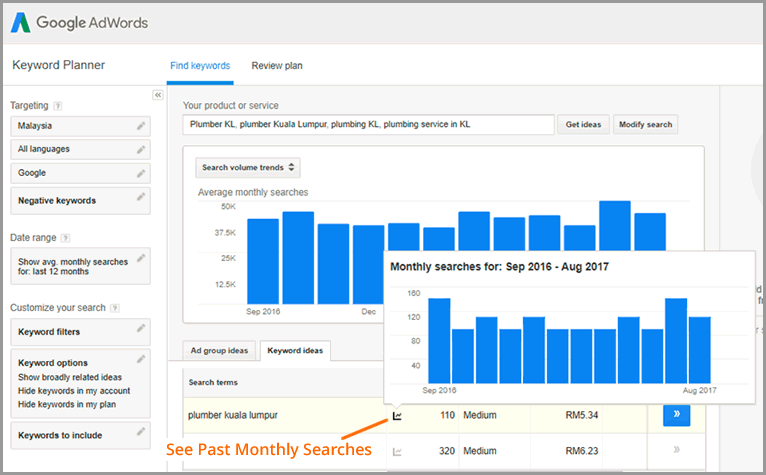Open the Keyword ideas tab
Image resolution: width=766 pixels, height=475 pixels.
pos(295,350)
